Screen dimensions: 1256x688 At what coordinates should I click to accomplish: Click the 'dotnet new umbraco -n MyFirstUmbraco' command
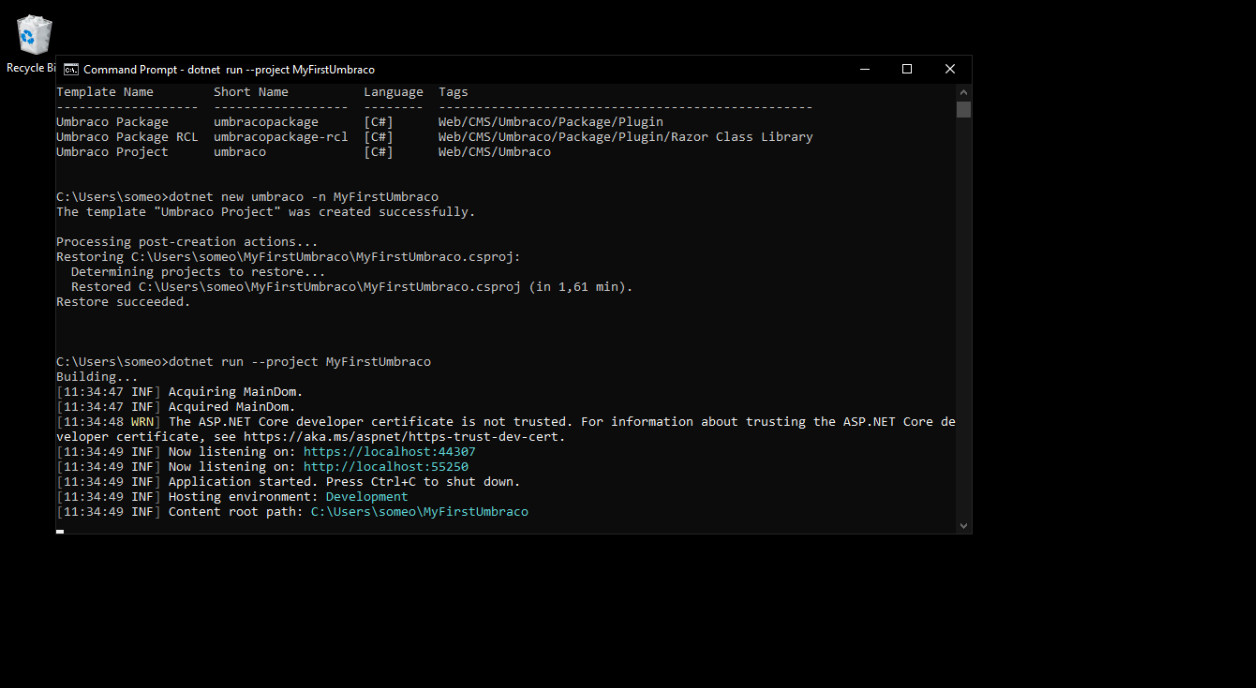(303, 197)
